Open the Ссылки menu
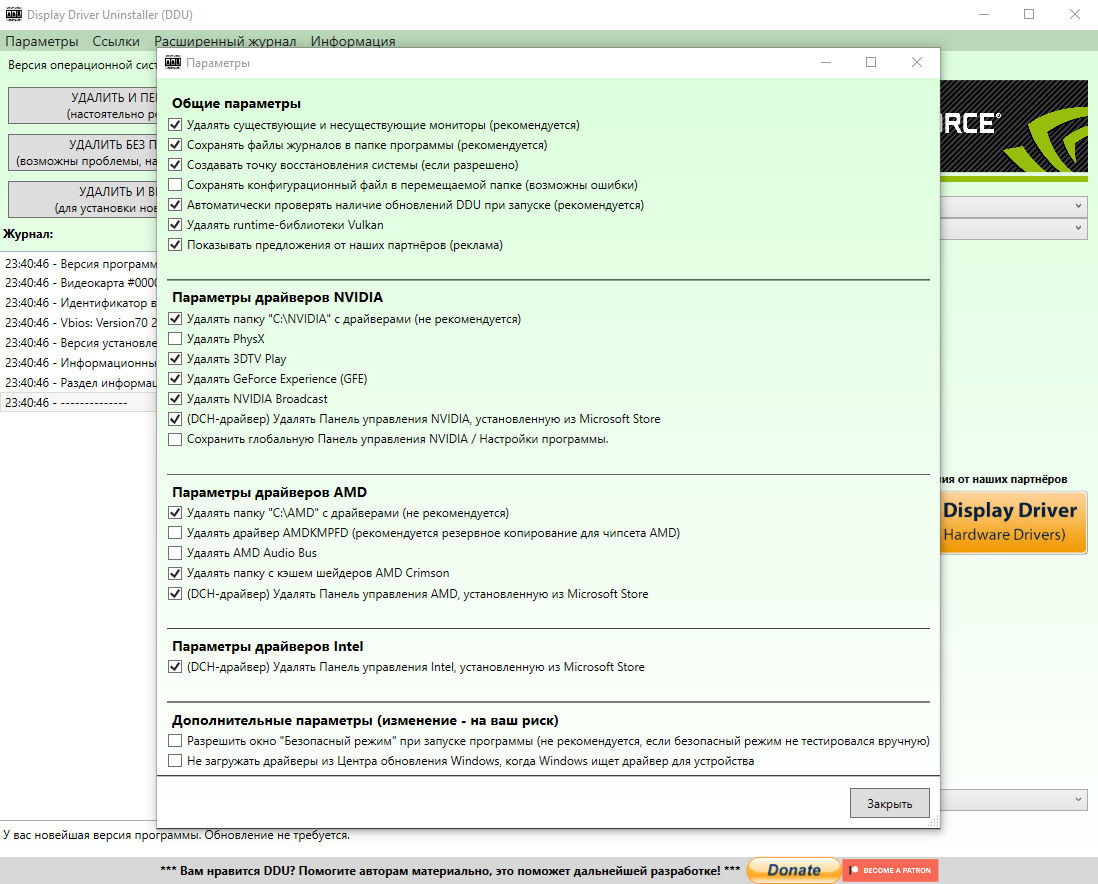This screenshot has width=1098, height=884. pos(116,41)
